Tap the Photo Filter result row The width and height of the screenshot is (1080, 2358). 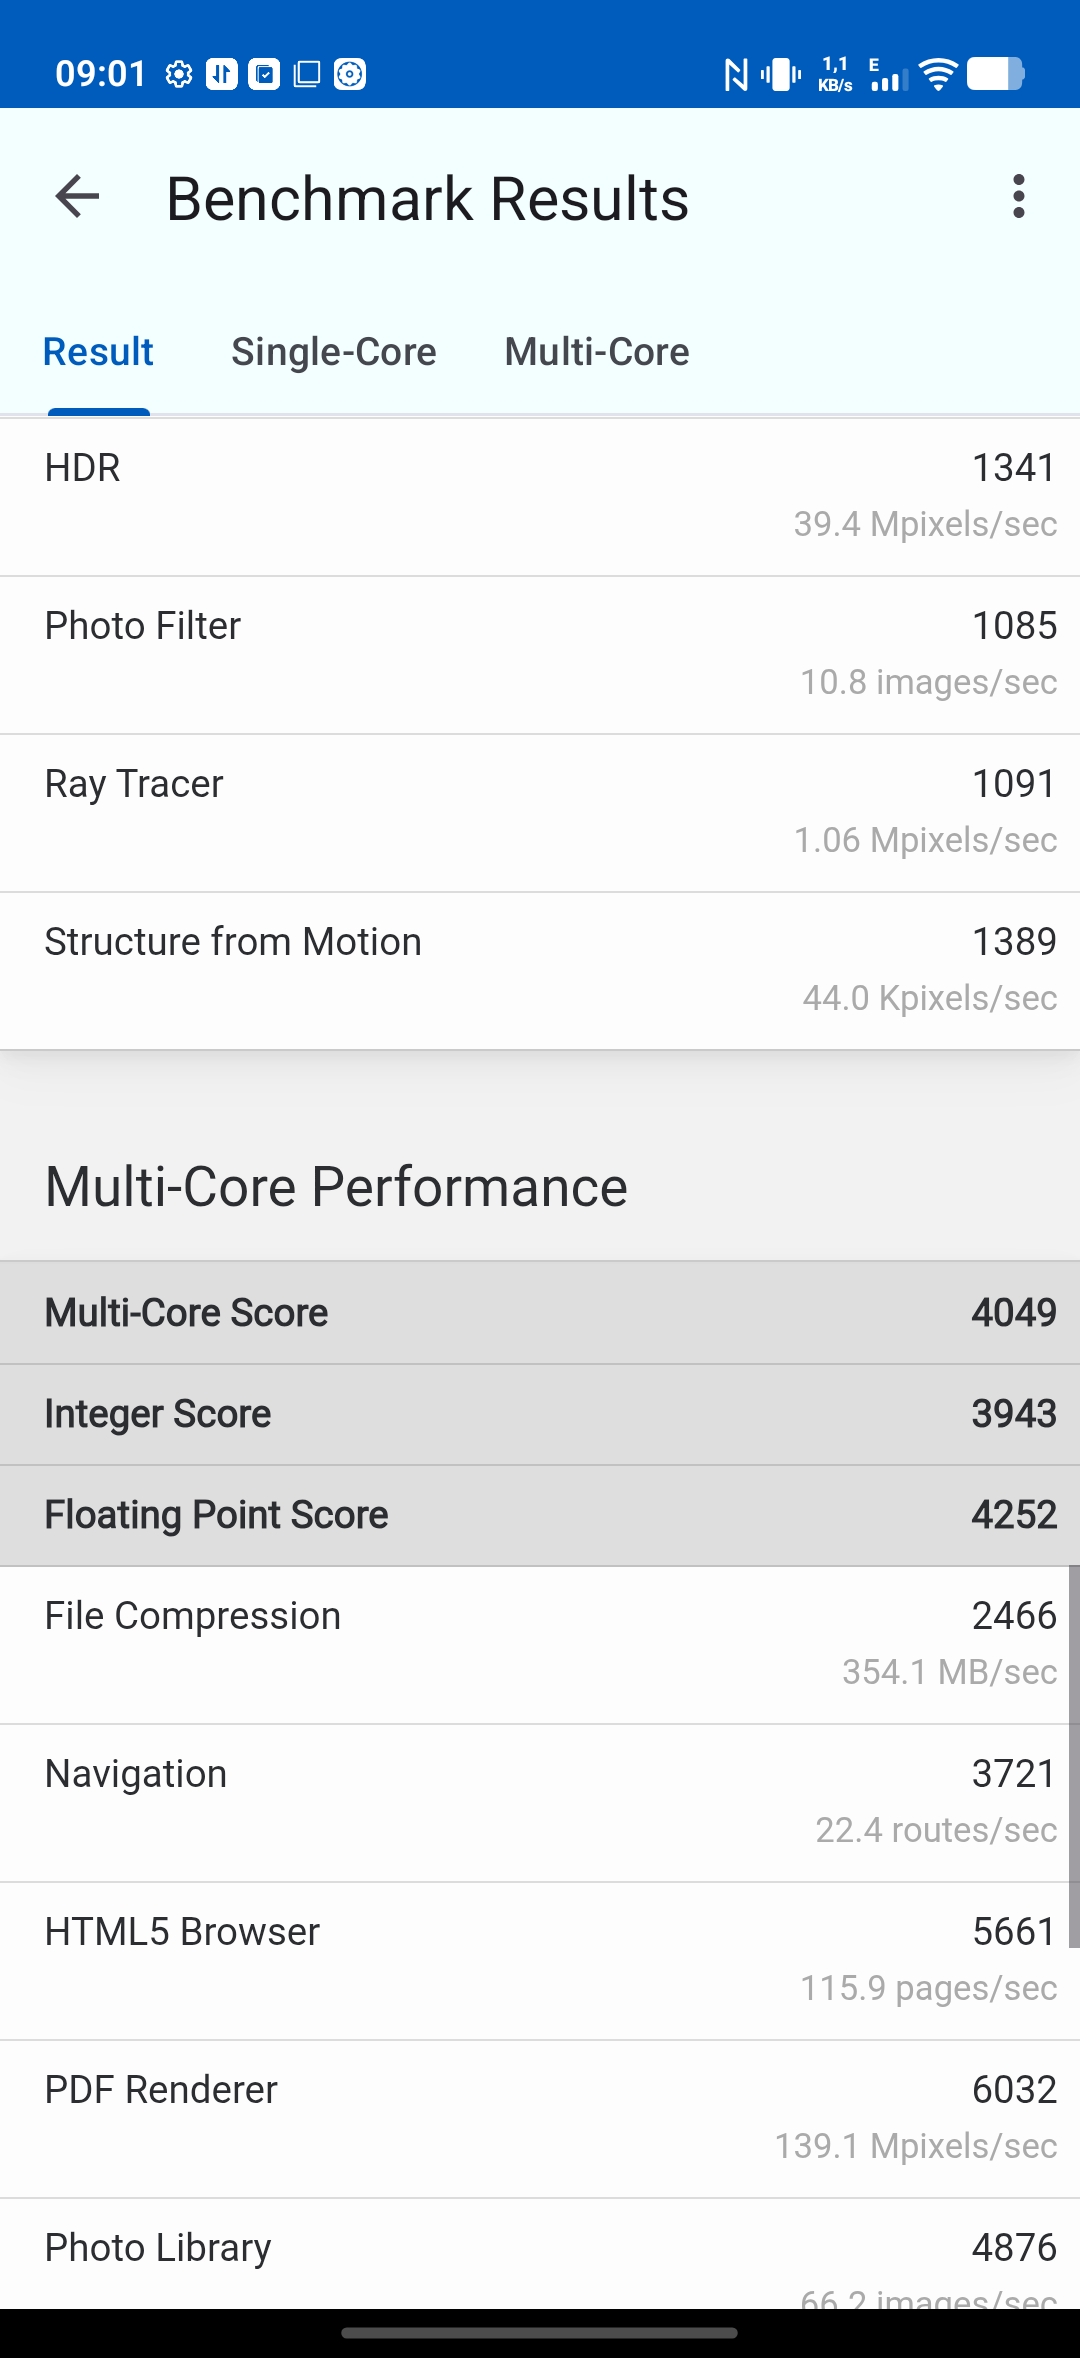pos(540,655)
